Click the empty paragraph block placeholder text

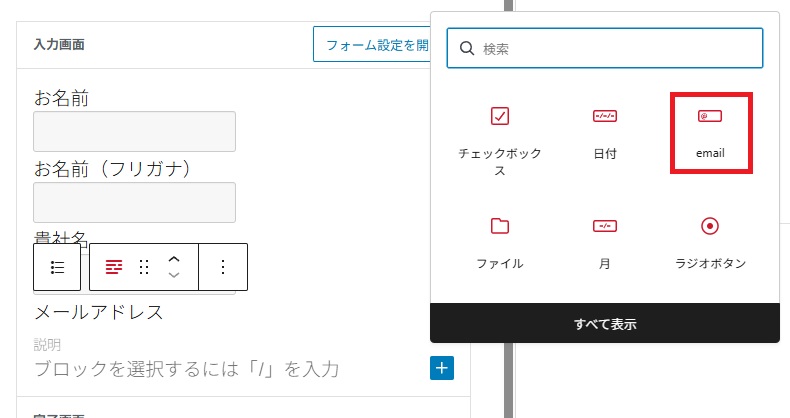click(x=187, y=369)
